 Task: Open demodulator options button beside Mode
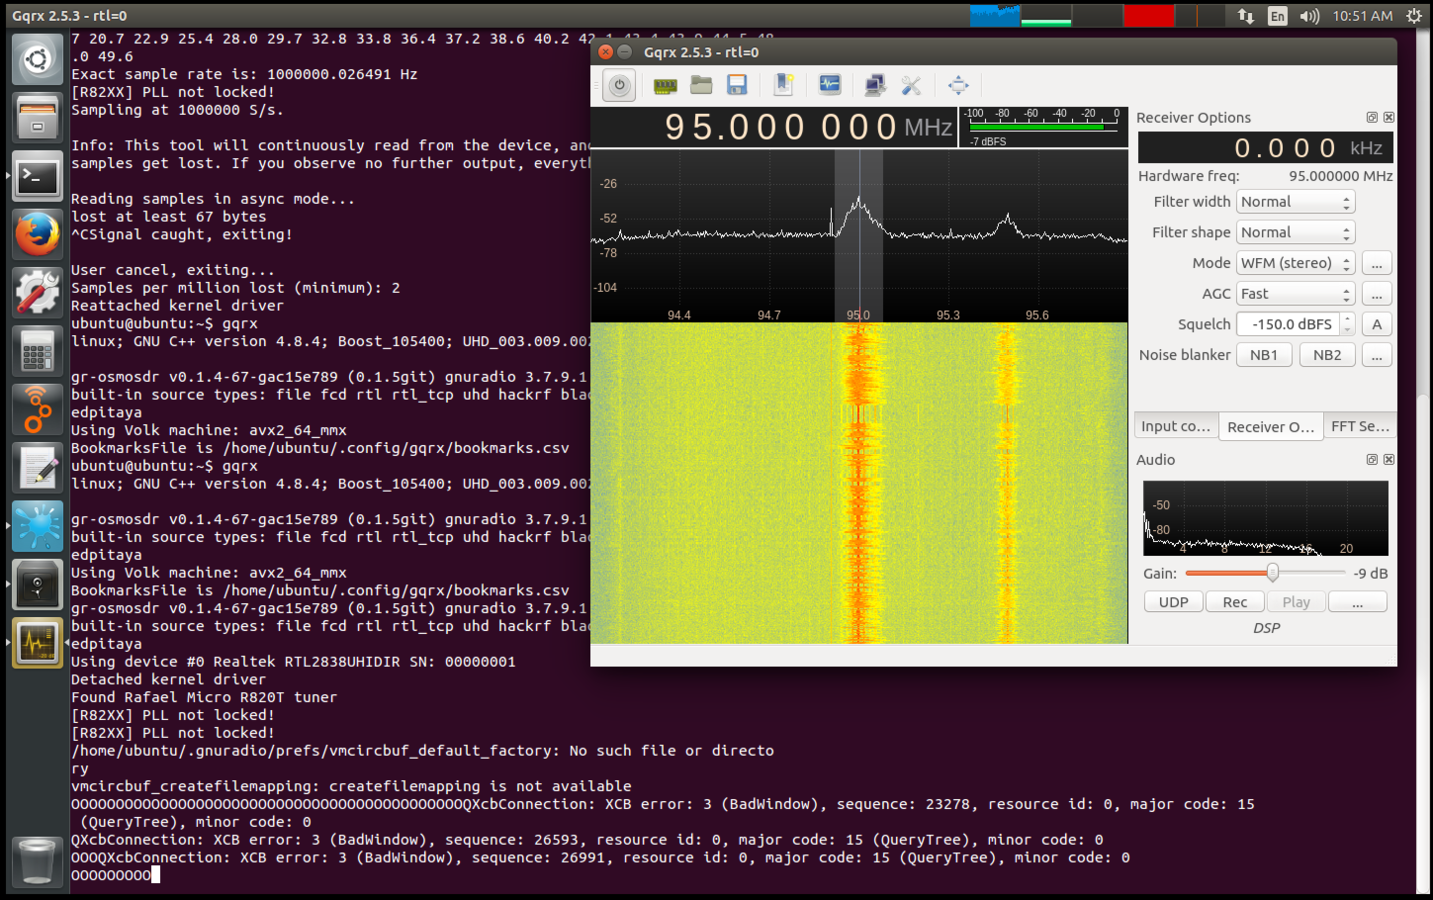click(x=1377, y=263)
